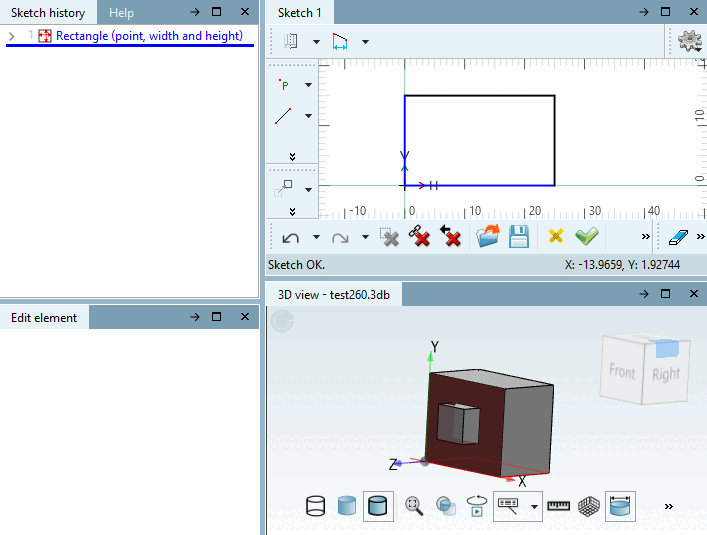Click the delete constraints icon with red X

(419, 236)
